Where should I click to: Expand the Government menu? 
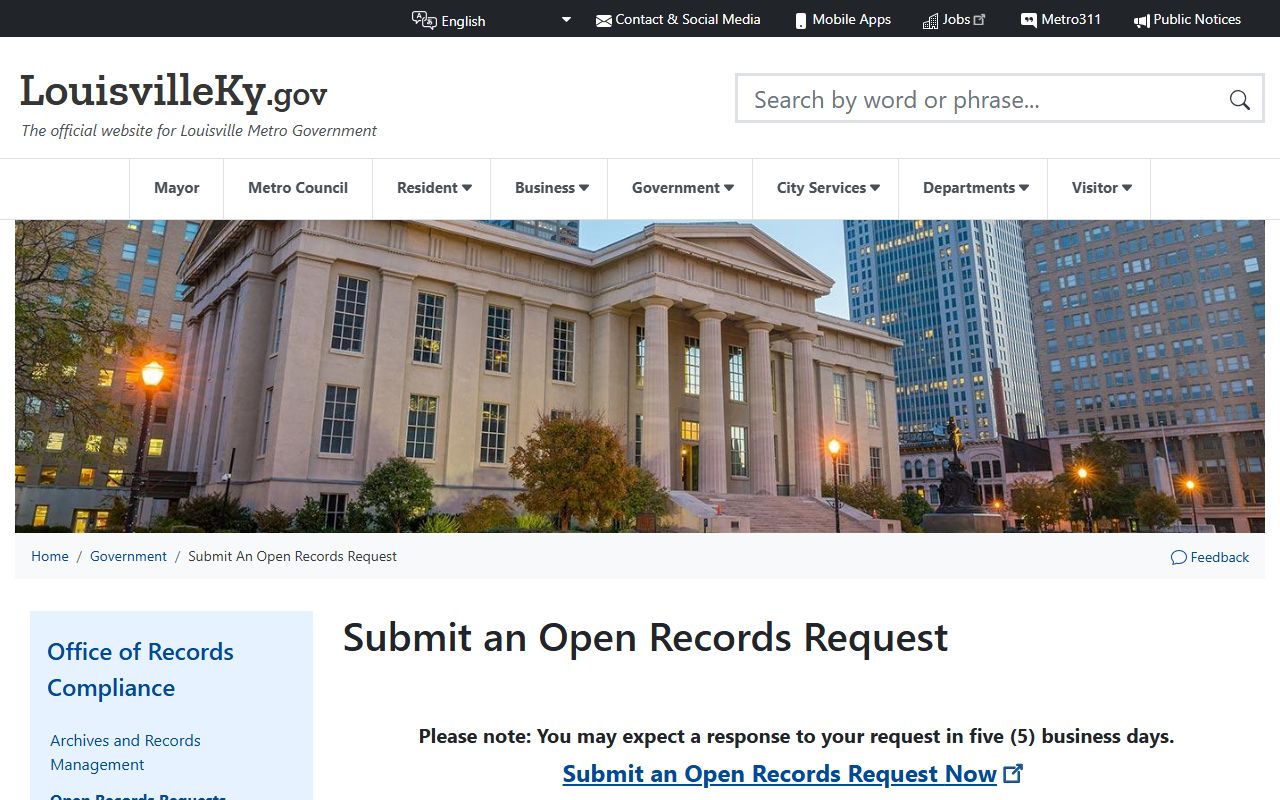683,188
